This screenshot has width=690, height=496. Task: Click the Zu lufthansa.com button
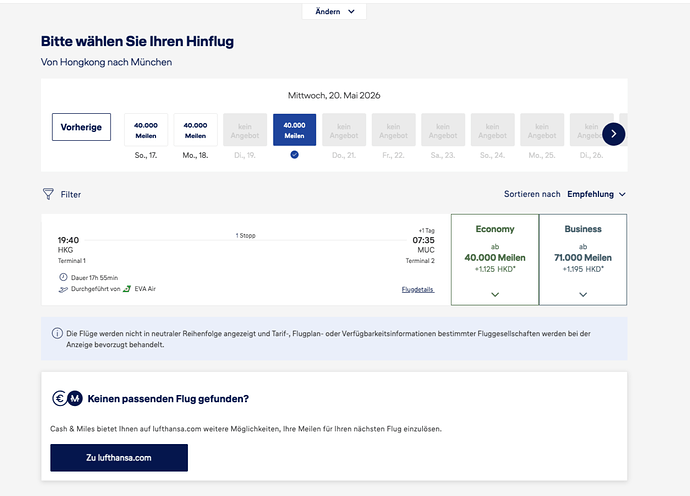(x=119, y=458)
